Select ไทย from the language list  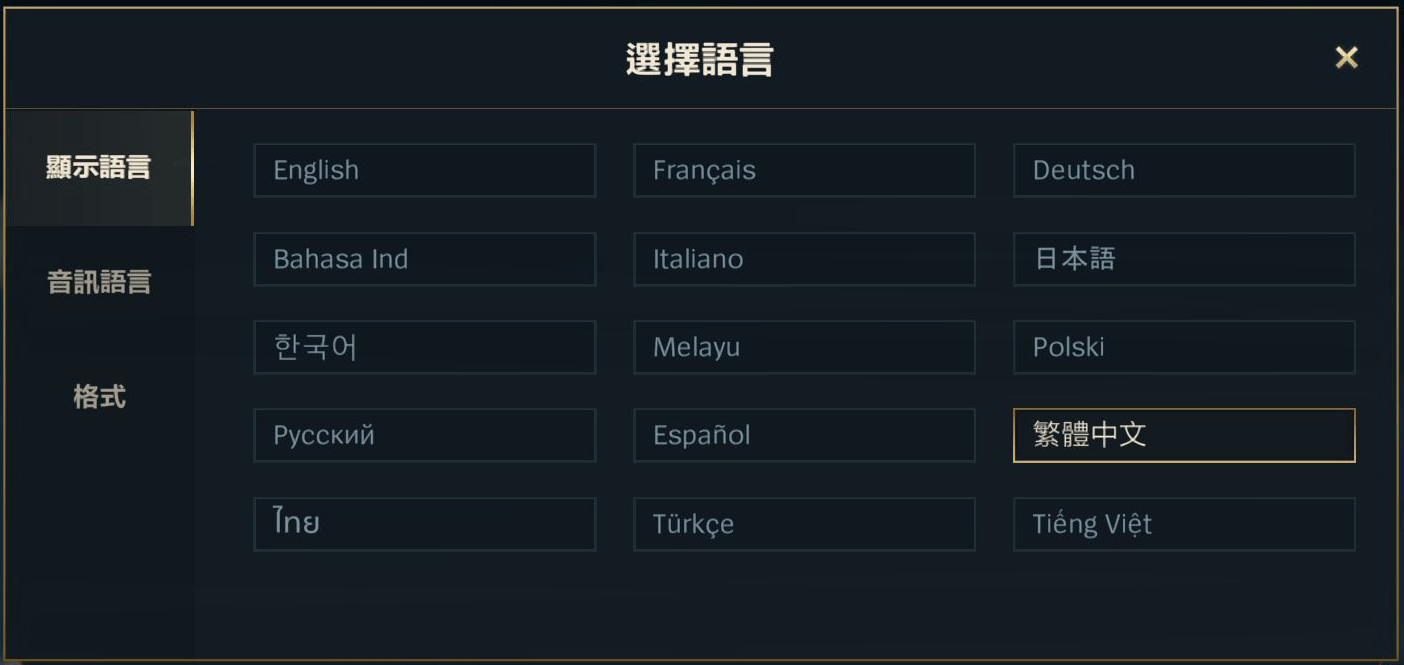click(x=424, y=524)
